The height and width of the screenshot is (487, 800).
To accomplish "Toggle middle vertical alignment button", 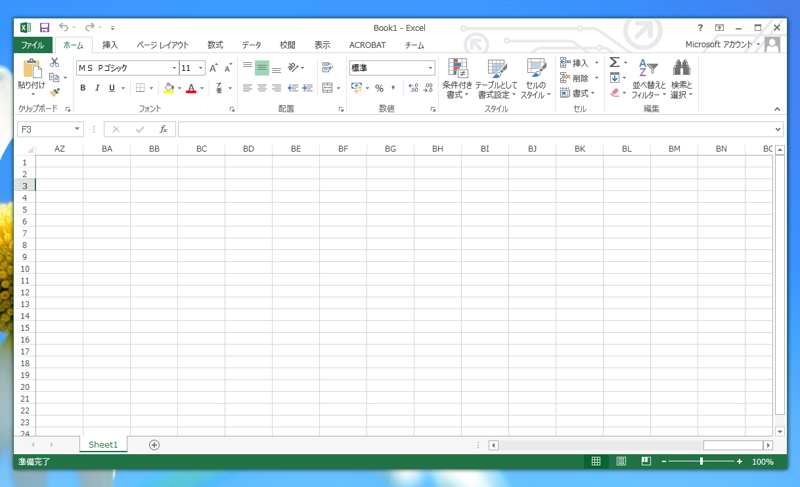I will tap(262, 68).
